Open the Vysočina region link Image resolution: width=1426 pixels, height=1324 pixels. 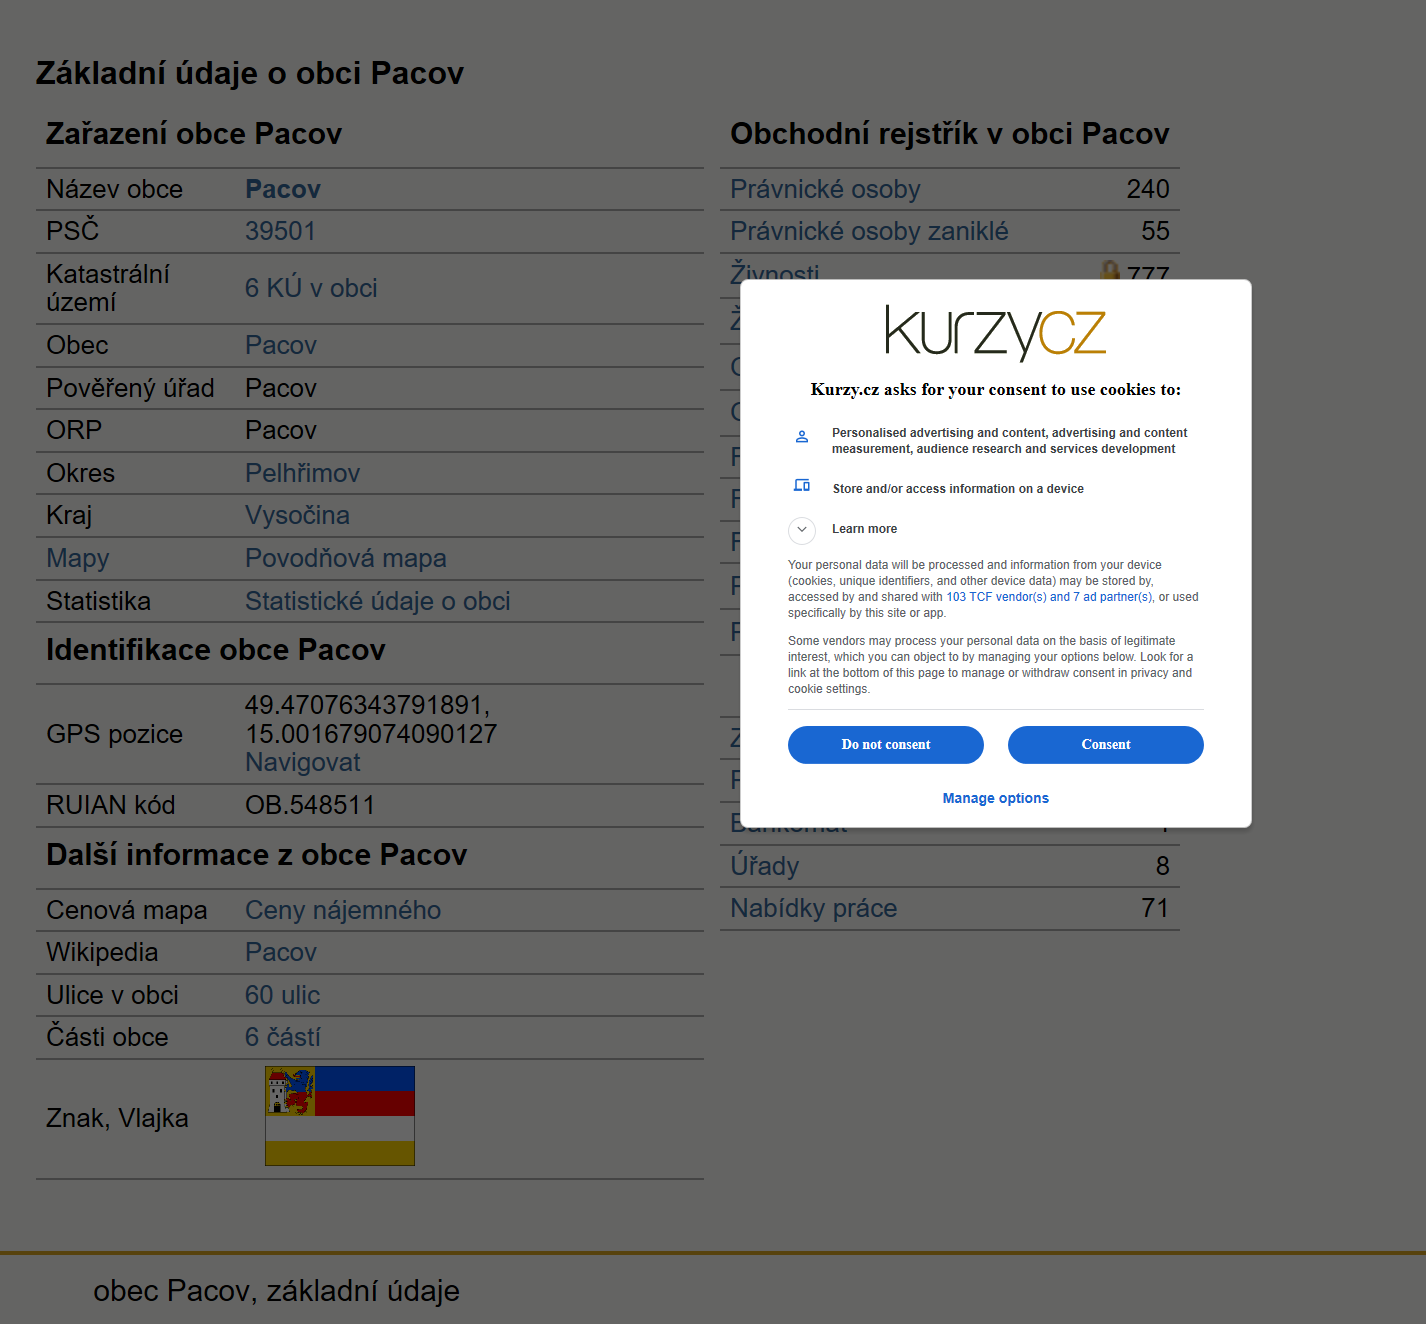click(x=297, y=515)
